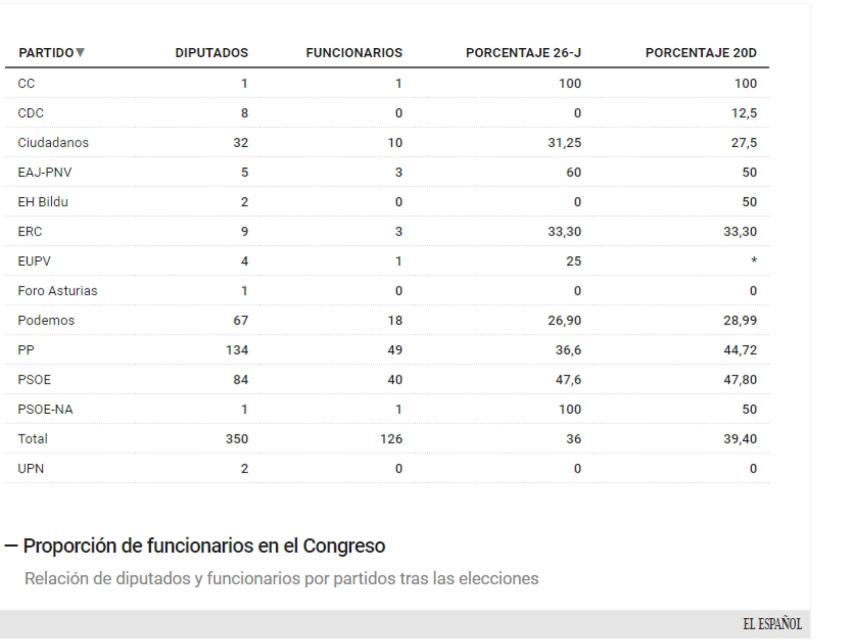
Task: Click the PSOE party name cell
Action: pyautogui.click(x=33, y=378)
